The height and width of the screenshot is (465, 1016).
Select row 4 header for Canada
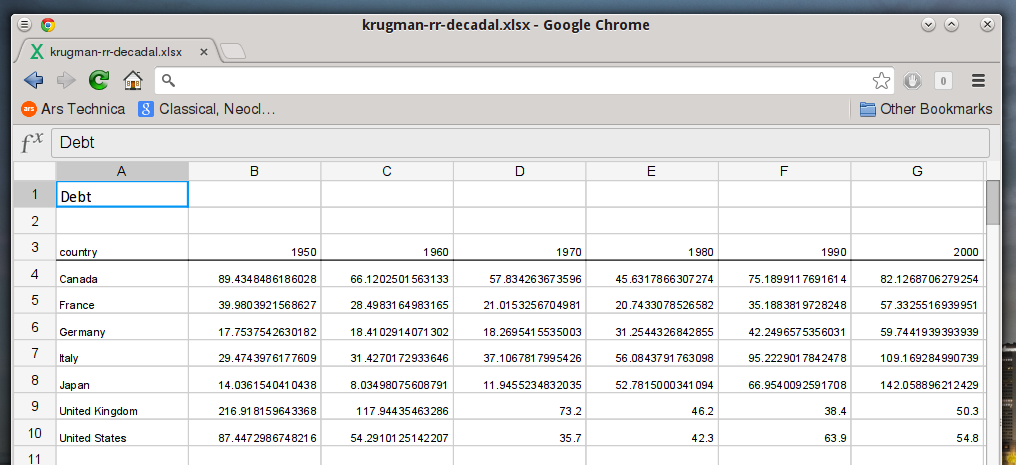point(34,274)
